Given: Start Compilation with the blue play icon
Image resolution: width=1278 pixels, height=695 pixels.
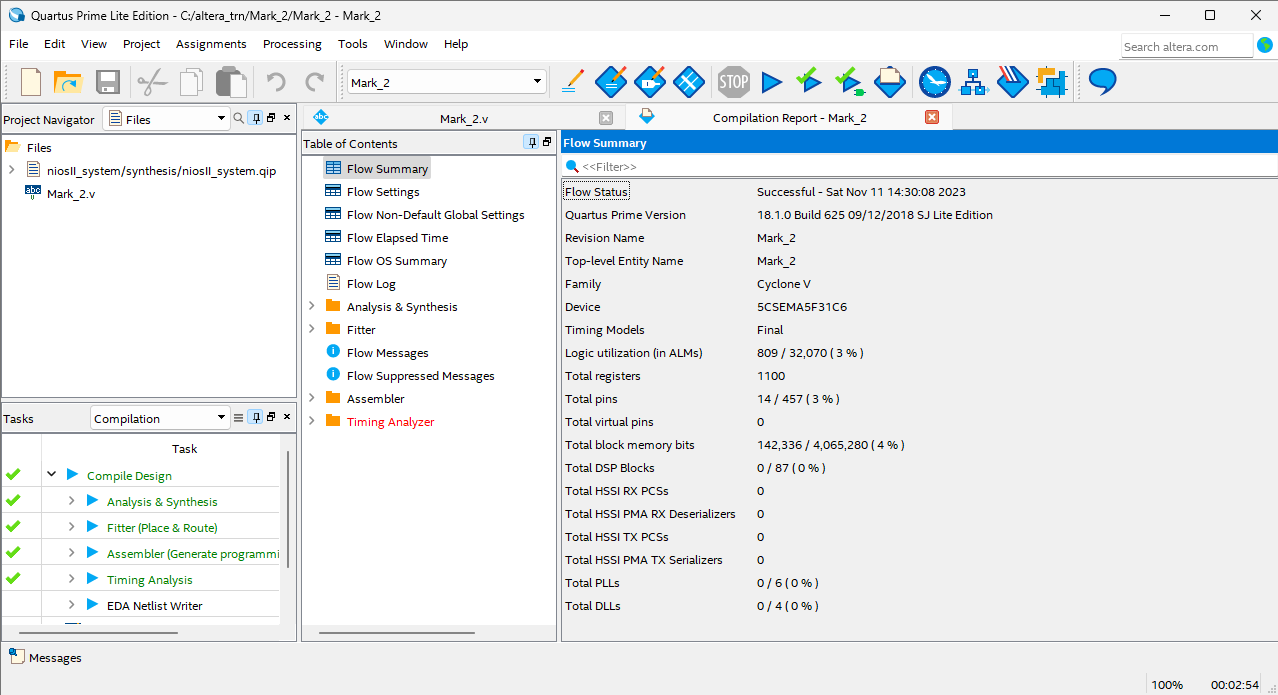Looking at the screenshot, I should 771,82.
